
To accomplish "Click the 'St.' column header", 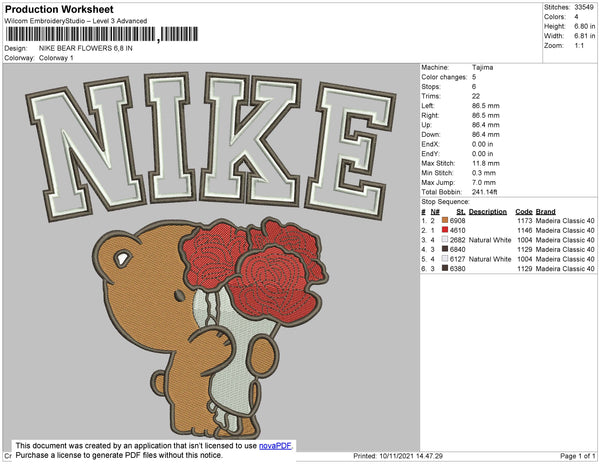I will coord(461,212).
